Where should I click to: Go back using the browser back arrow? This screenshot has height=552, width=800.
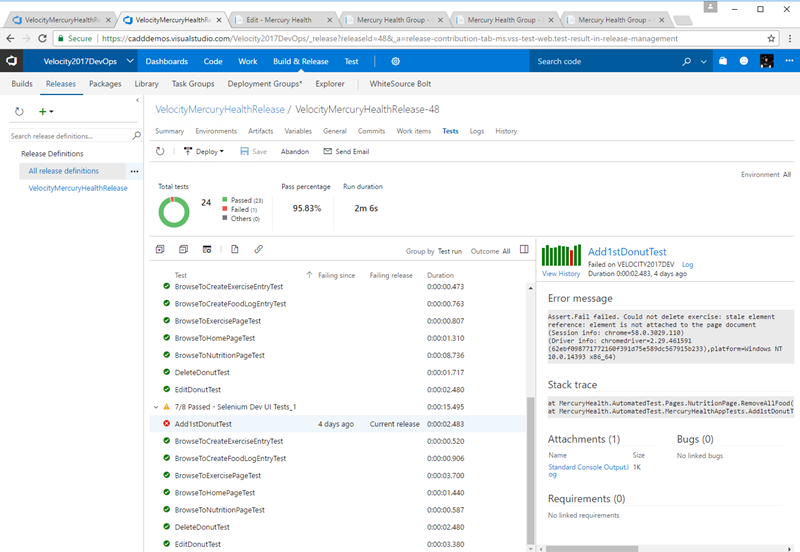tap(10, 38)
